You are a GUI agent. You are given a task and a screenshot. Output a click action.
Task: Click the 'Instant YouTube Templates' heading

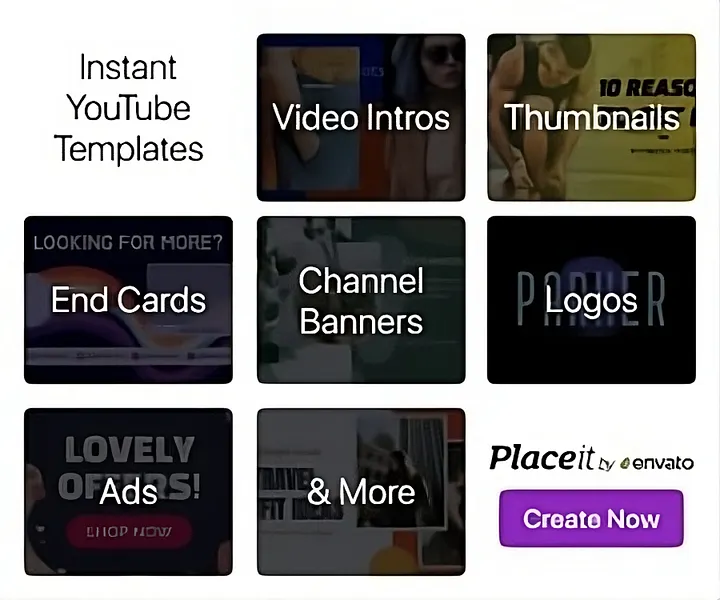click(x=128, y=108)
